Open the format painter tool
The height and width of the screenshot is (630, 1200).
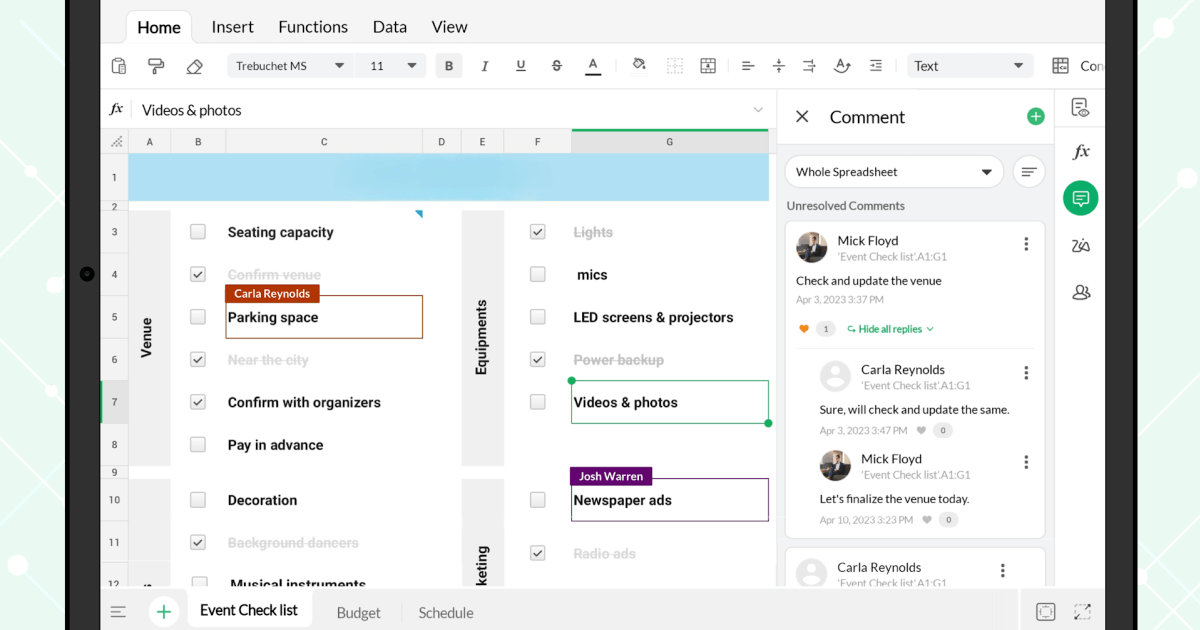point(155,65)
